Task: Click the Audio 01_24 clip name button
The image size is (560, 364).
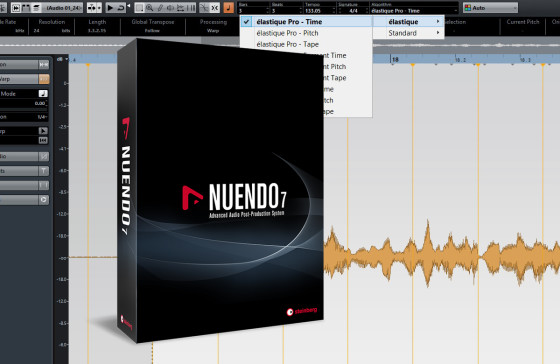Action: 63,8
